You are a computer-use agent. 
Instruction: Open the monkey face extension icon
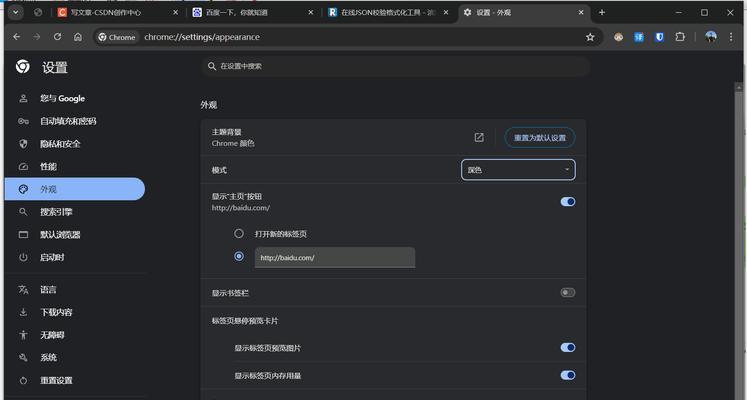point(618,37)
